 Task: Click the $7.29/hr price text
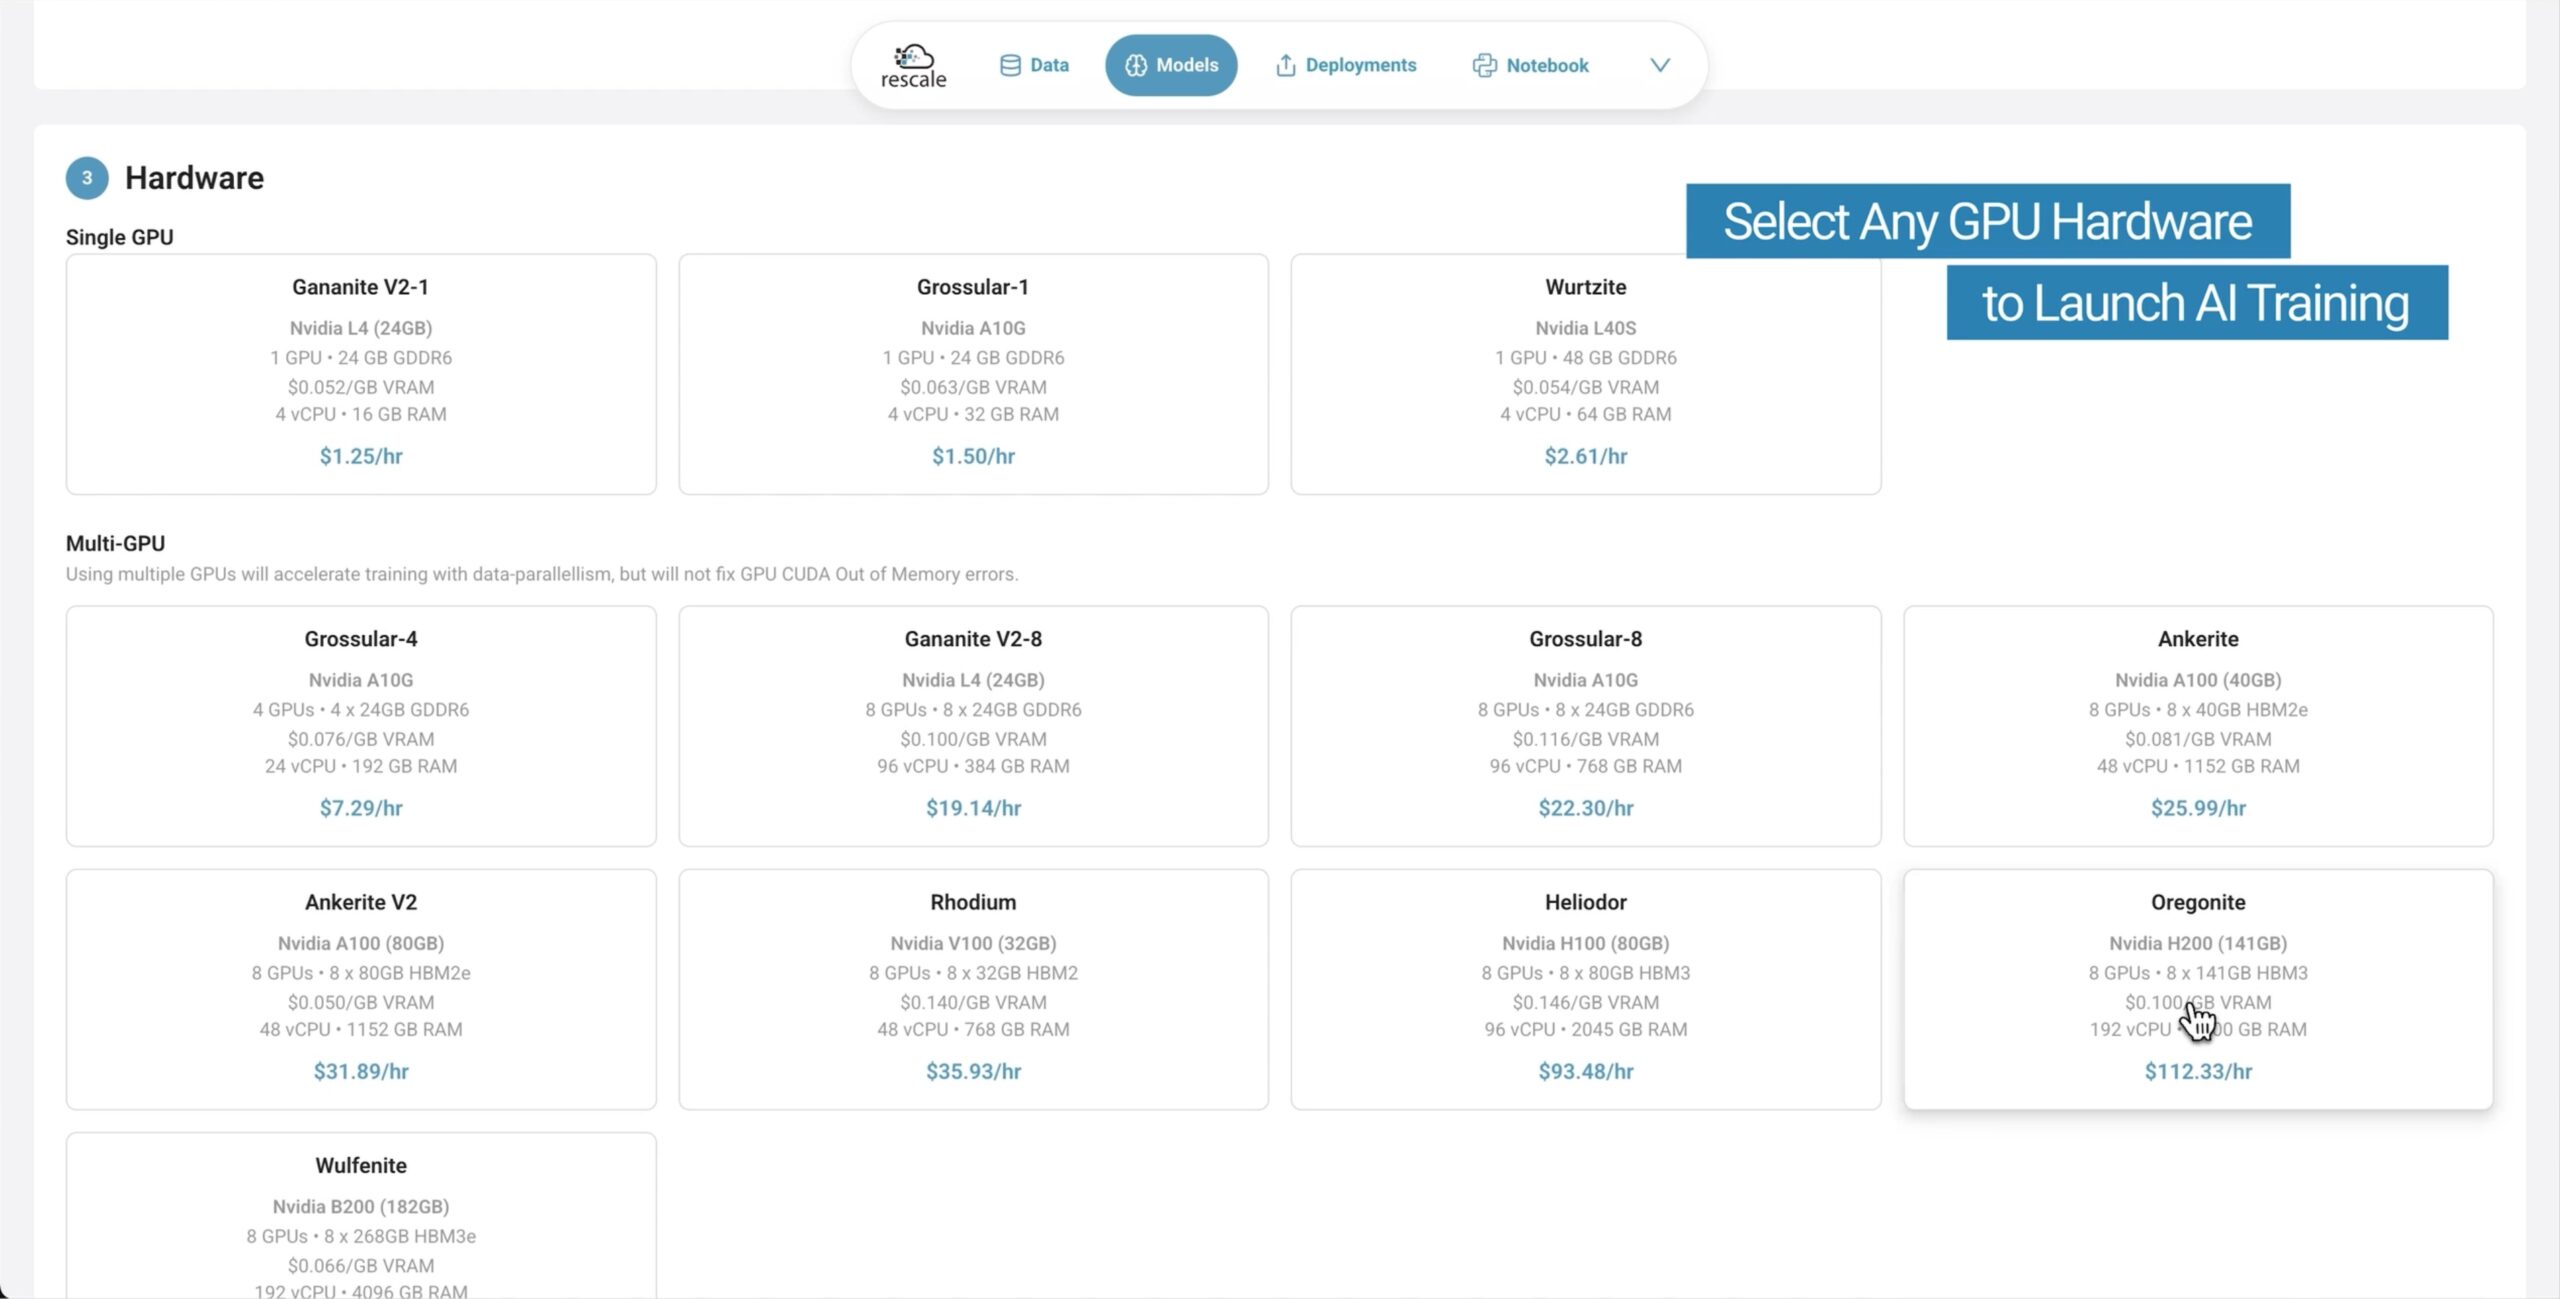point(361,808)
